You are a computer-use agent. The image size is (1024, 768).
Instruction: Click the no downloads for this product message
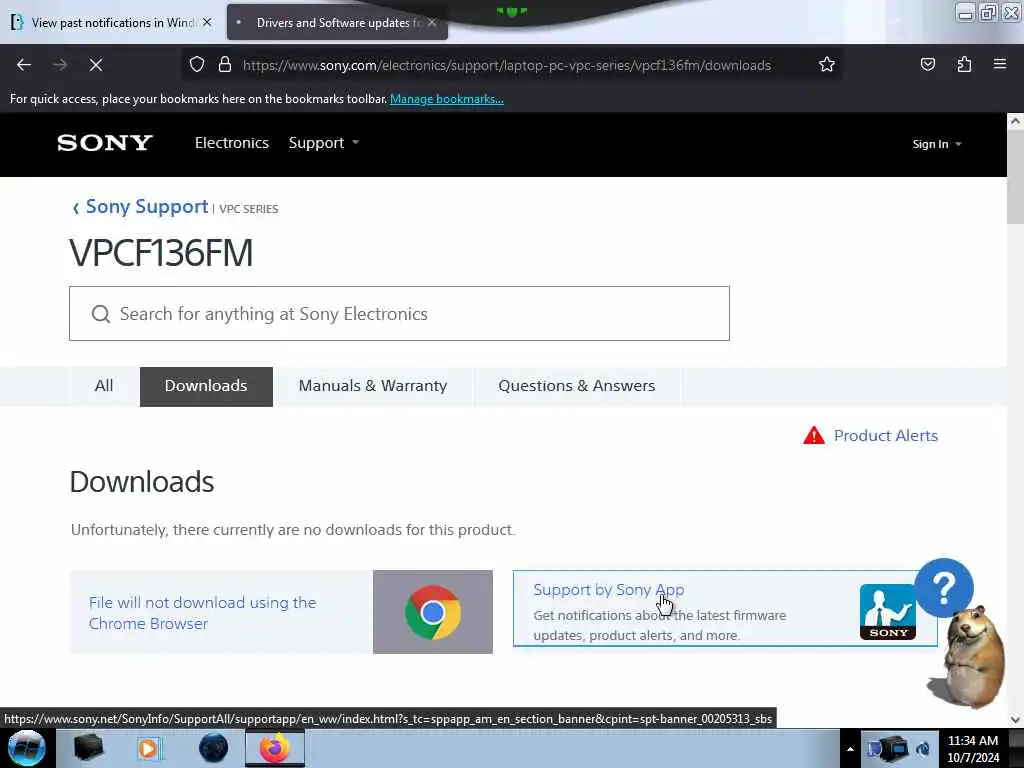click(293, 530)
